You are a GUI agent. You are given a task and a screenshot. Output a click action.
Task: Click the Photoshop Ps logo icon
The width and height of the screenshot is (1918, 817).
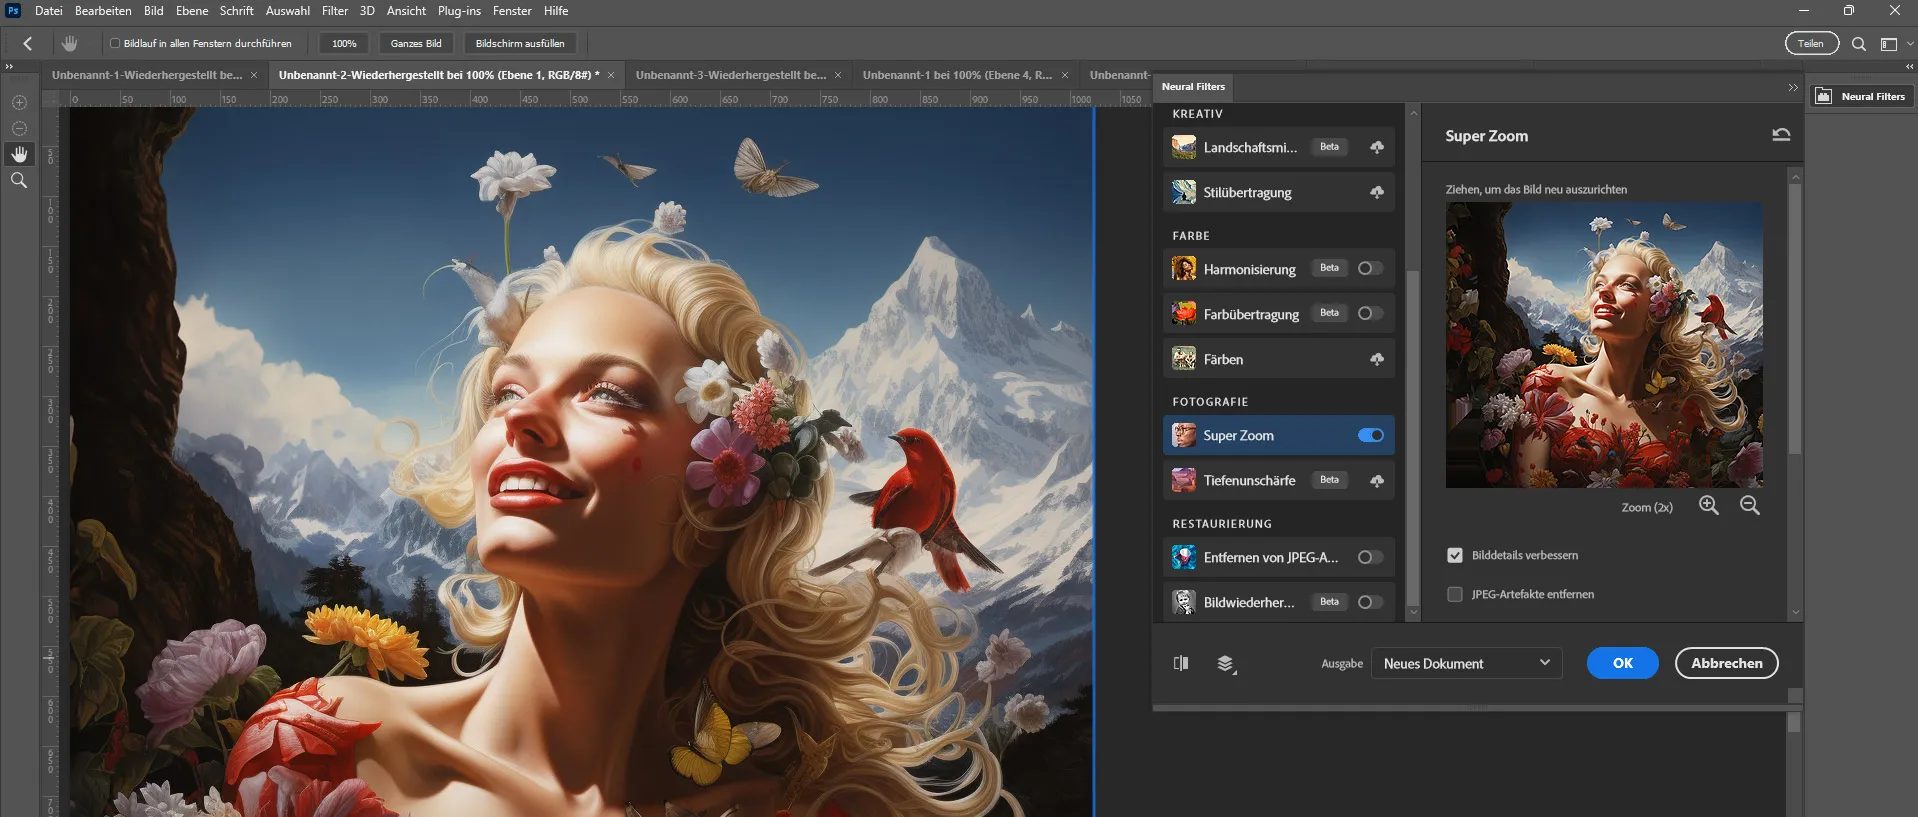click(x=13, y=11)
